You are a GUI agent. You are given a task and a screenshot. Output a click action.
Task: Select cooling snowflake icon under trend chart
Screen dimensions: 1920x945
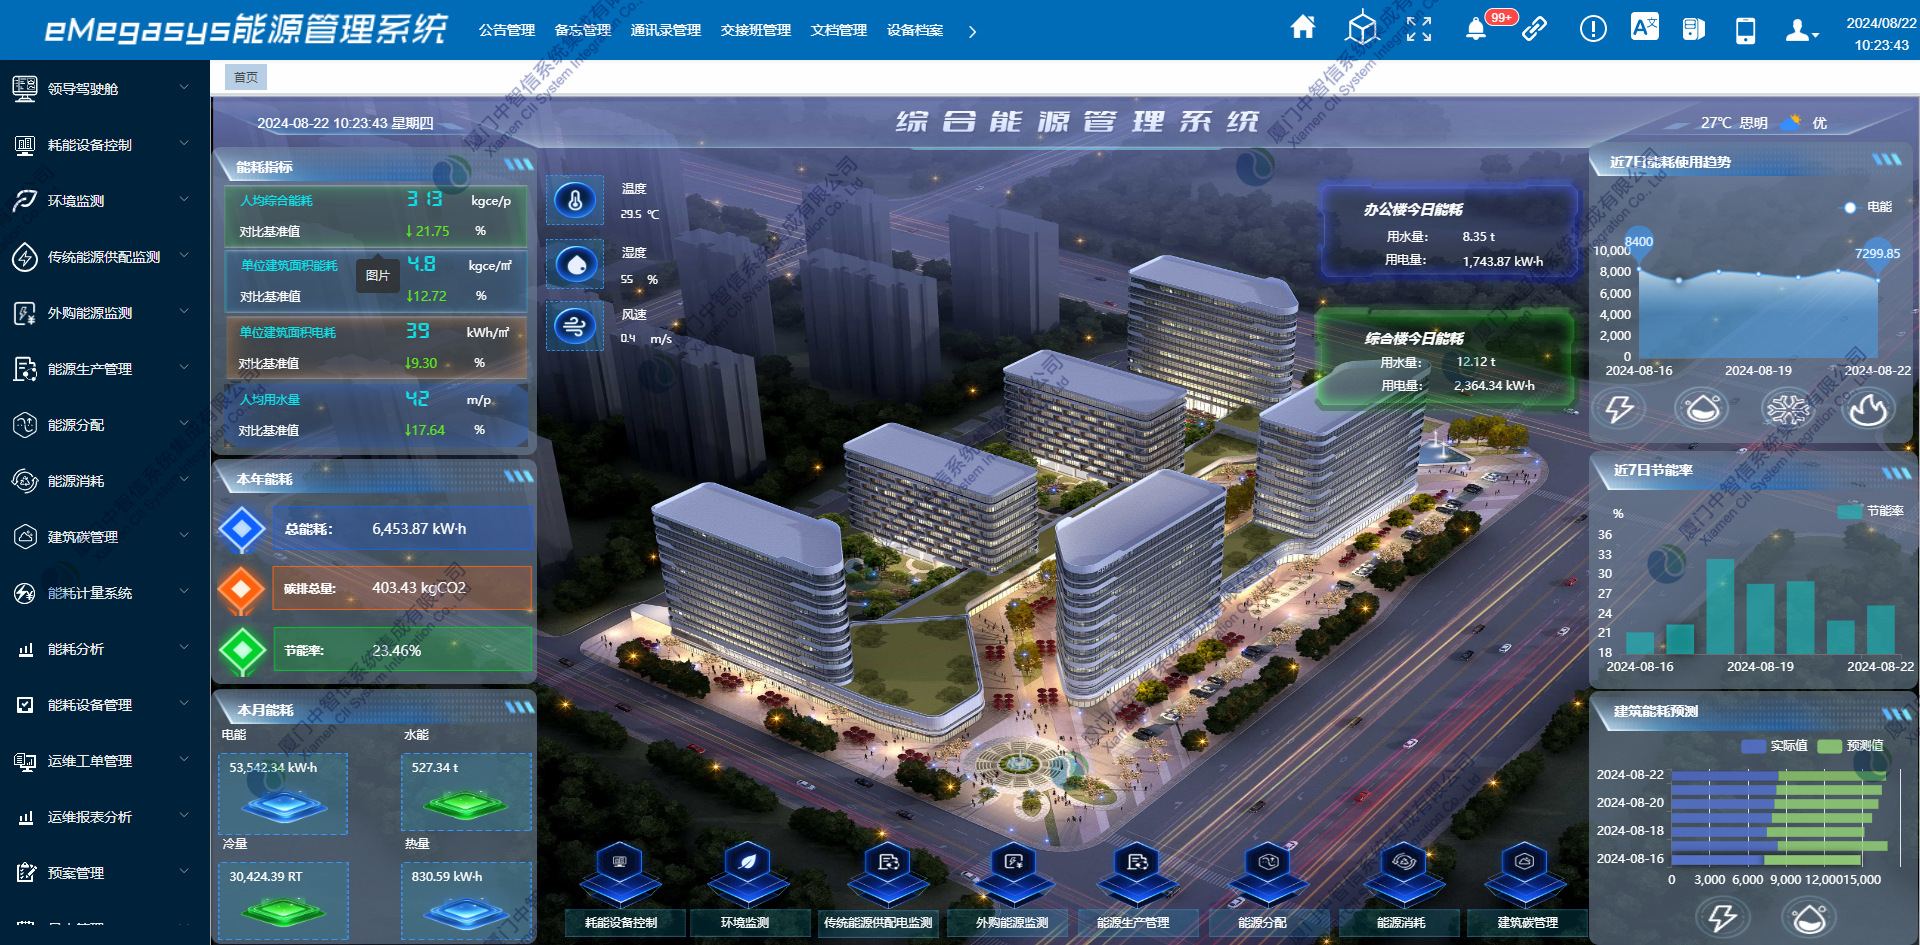pos(1786,408)
